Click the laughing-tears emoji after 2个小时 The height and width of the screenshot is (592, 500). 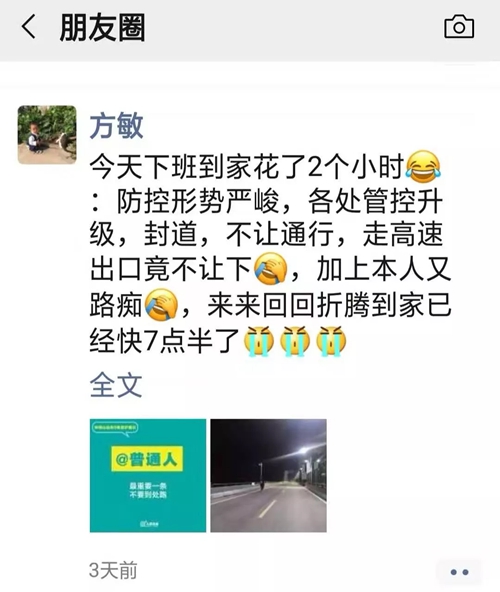[x=423, y=168]
